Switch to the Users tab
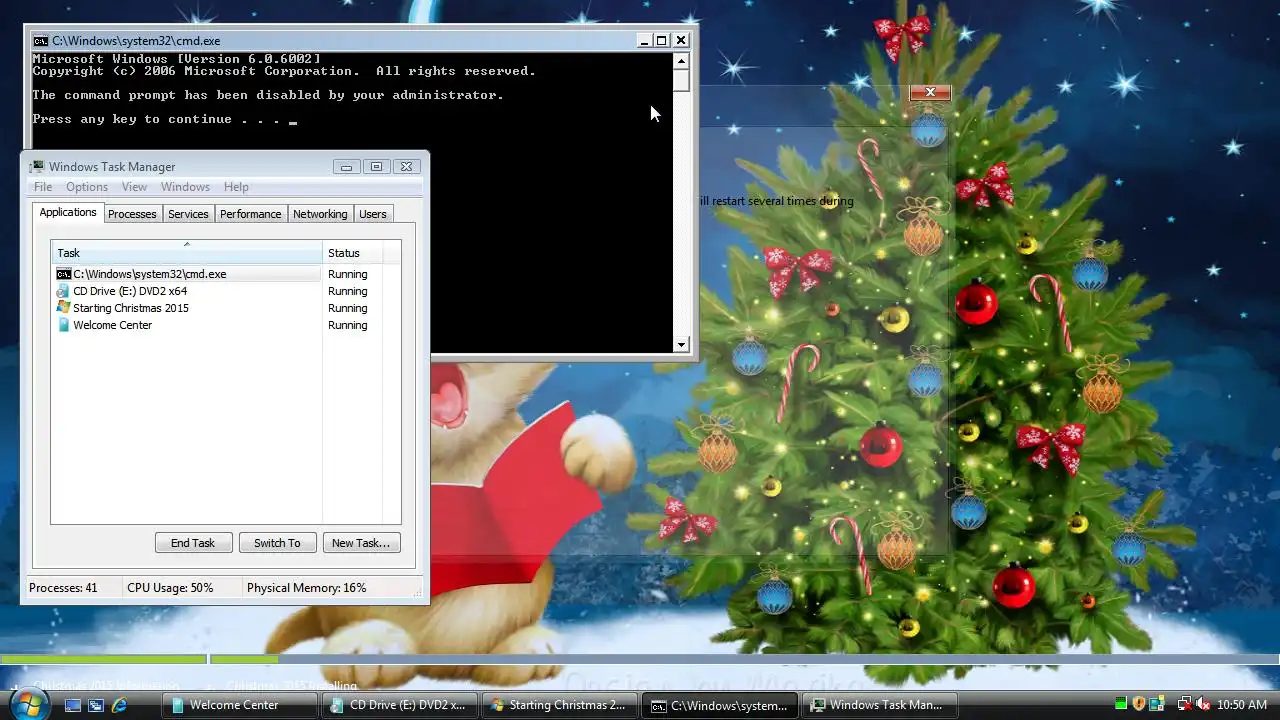The width and height of the screenshot is (1280, 720). 373,214
